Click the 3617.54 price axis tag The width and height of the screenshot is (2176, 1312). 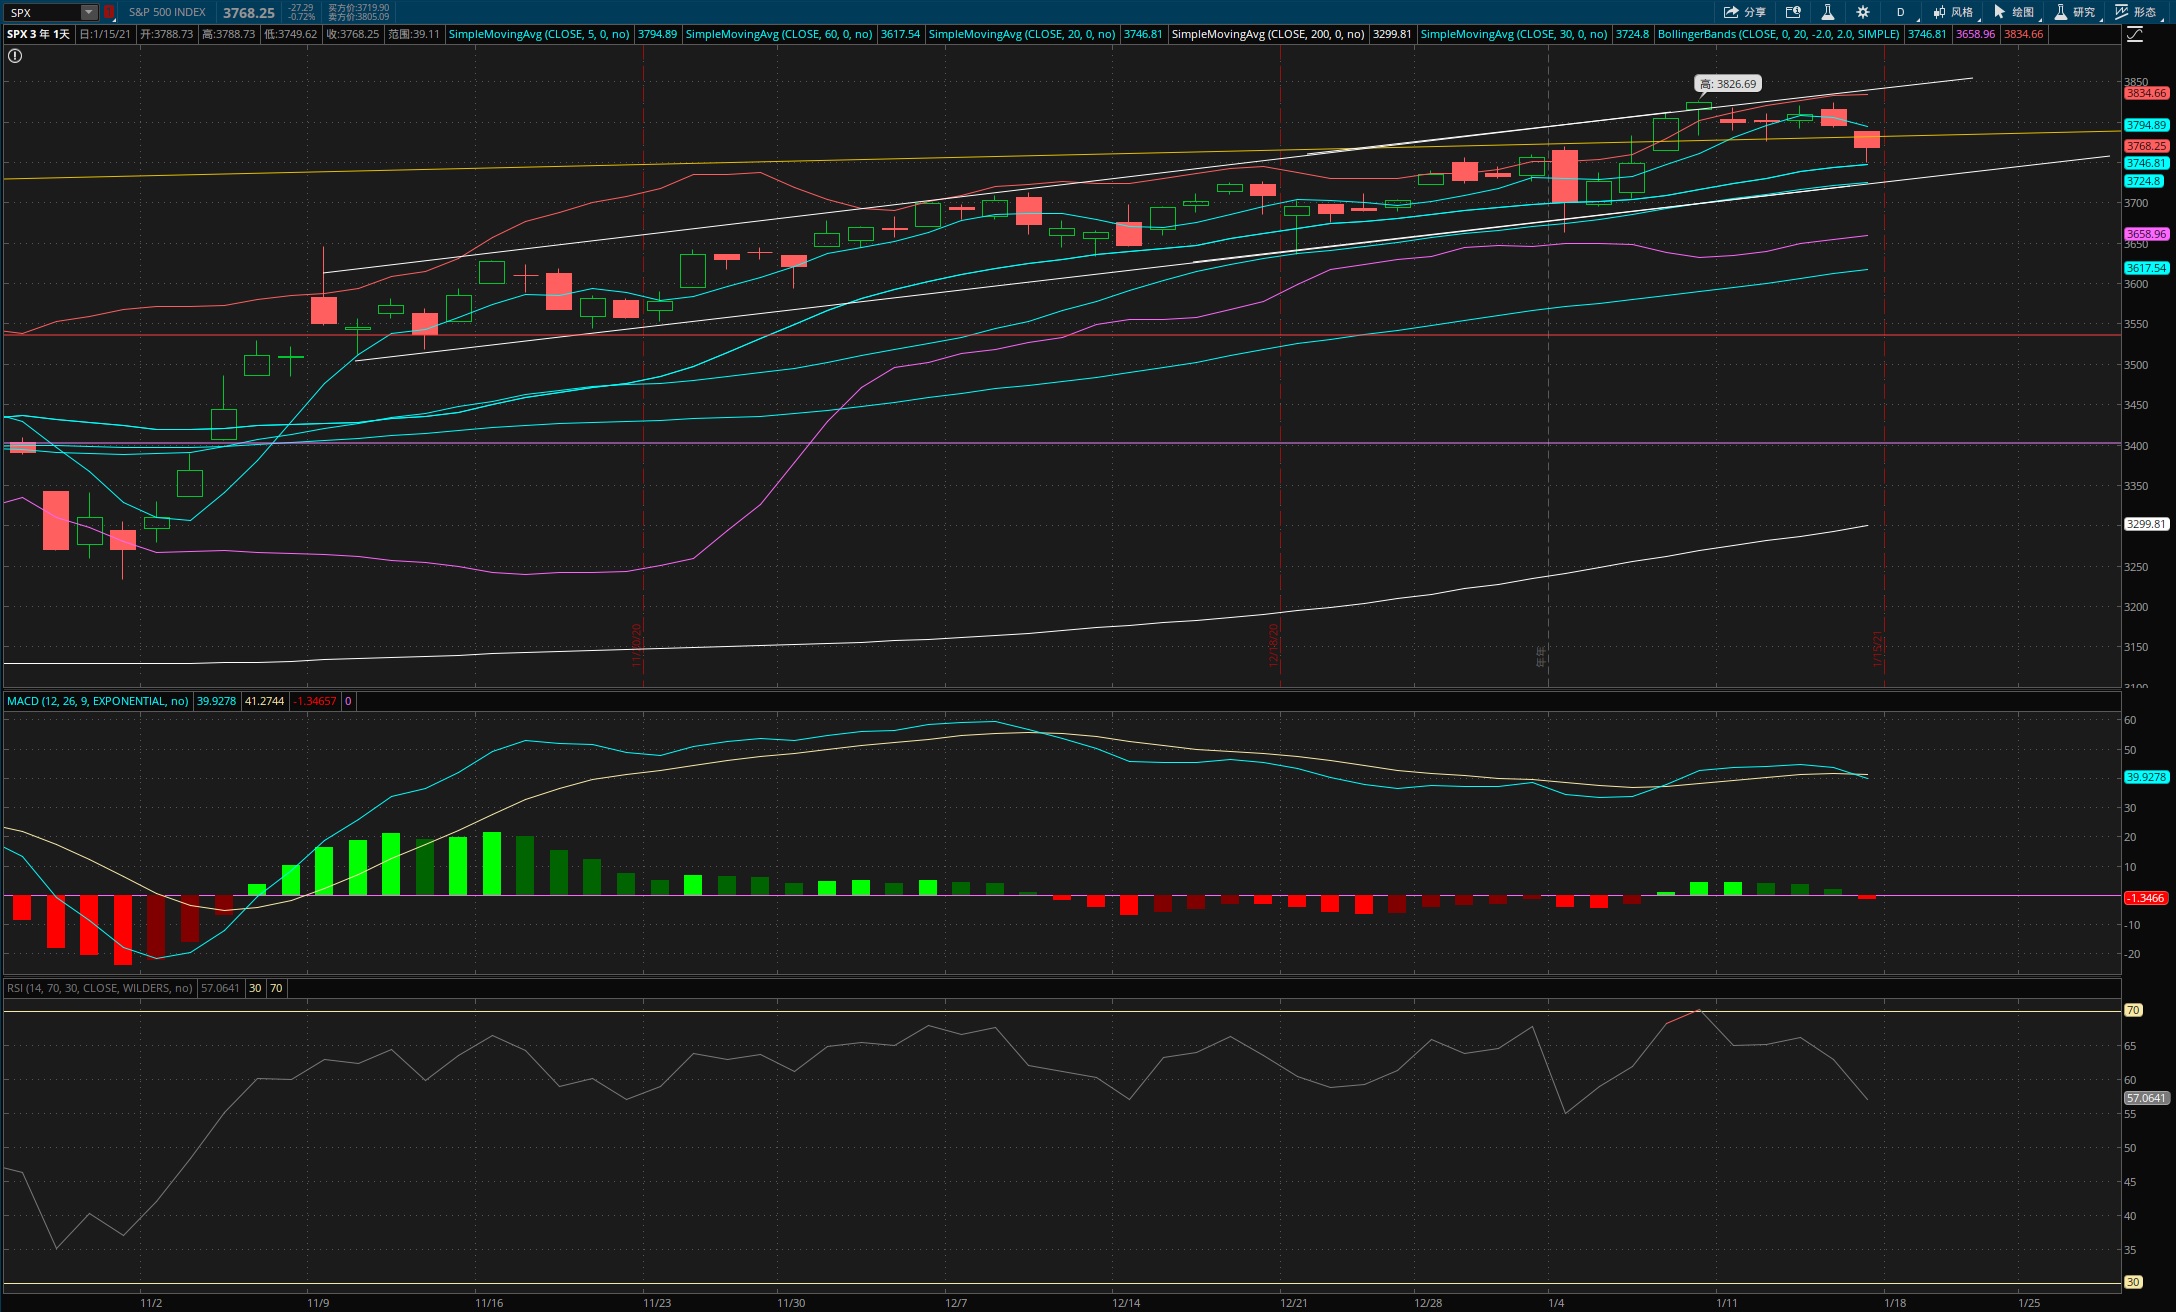point(2146,268)
